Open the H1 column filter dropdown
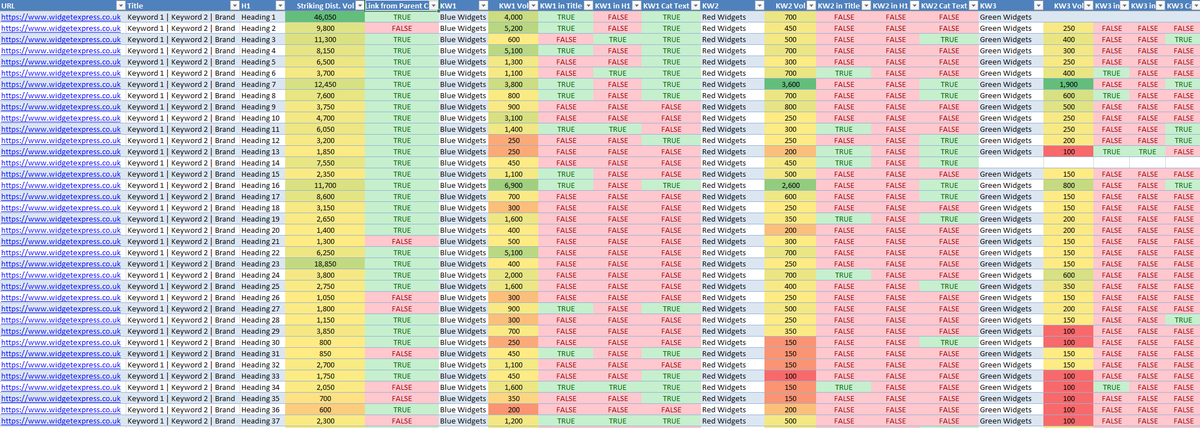Image resolution: width=1200 pixels, height=428 pixels. [278, 6]
